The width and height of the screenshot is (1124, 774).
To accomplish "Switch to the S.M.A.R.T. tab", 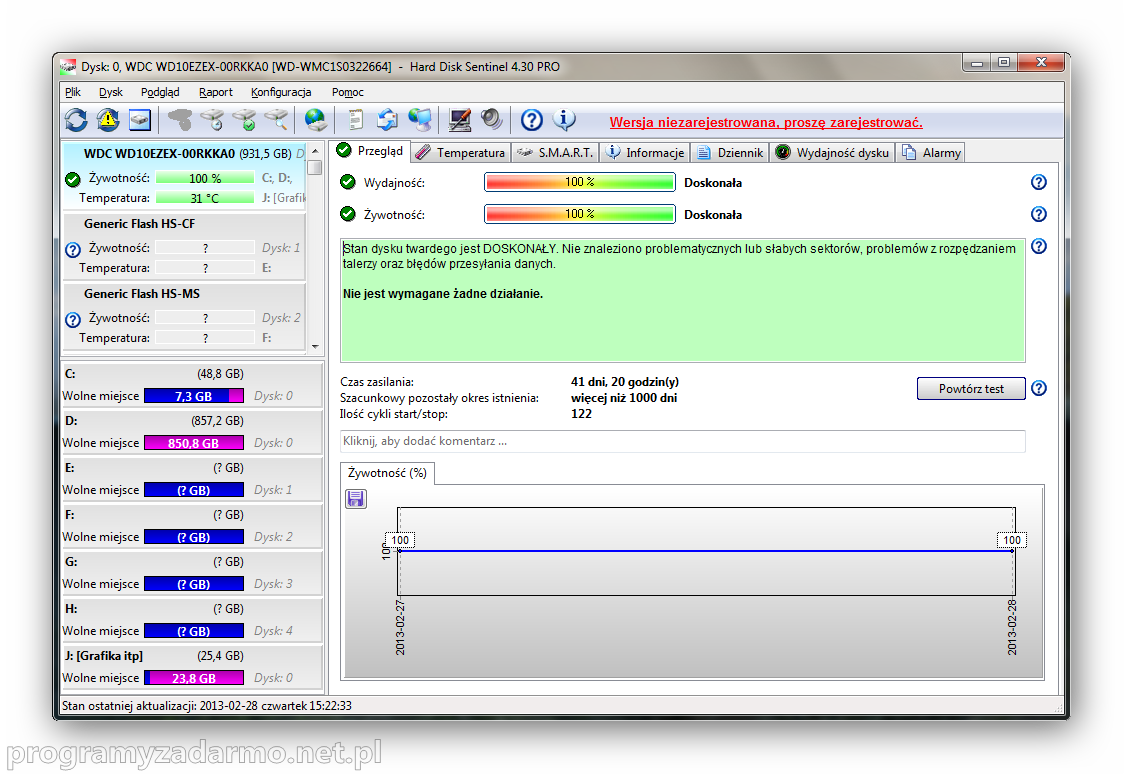I will [x=555, y=153].
